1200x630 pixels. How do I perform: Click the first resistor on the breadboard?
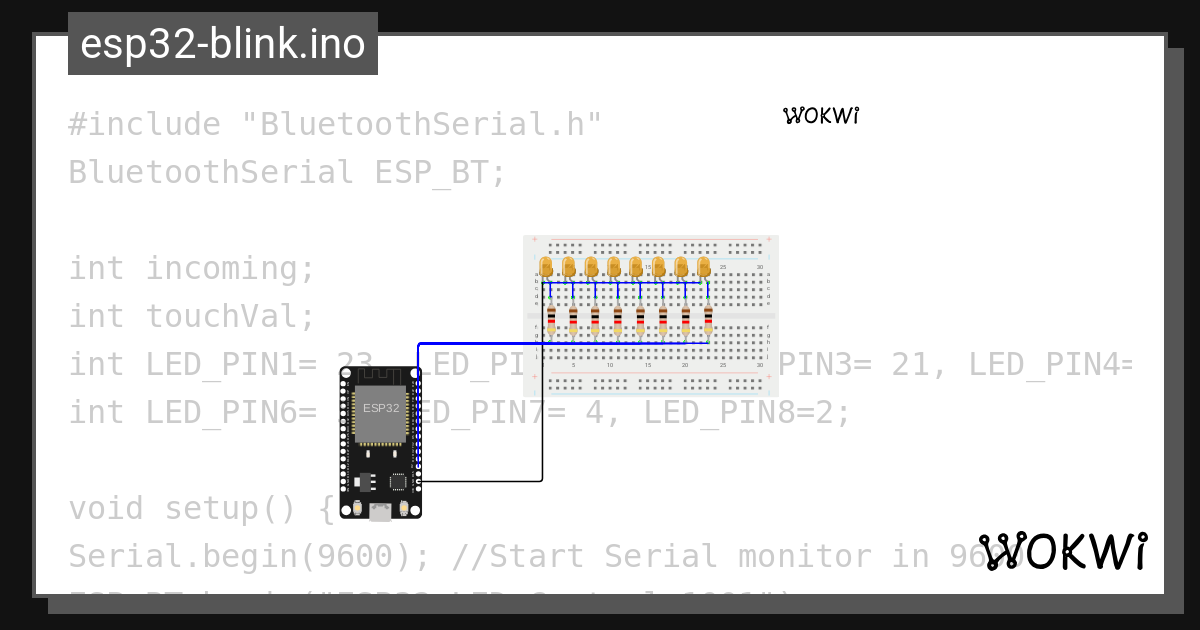(x=550, y=320)
